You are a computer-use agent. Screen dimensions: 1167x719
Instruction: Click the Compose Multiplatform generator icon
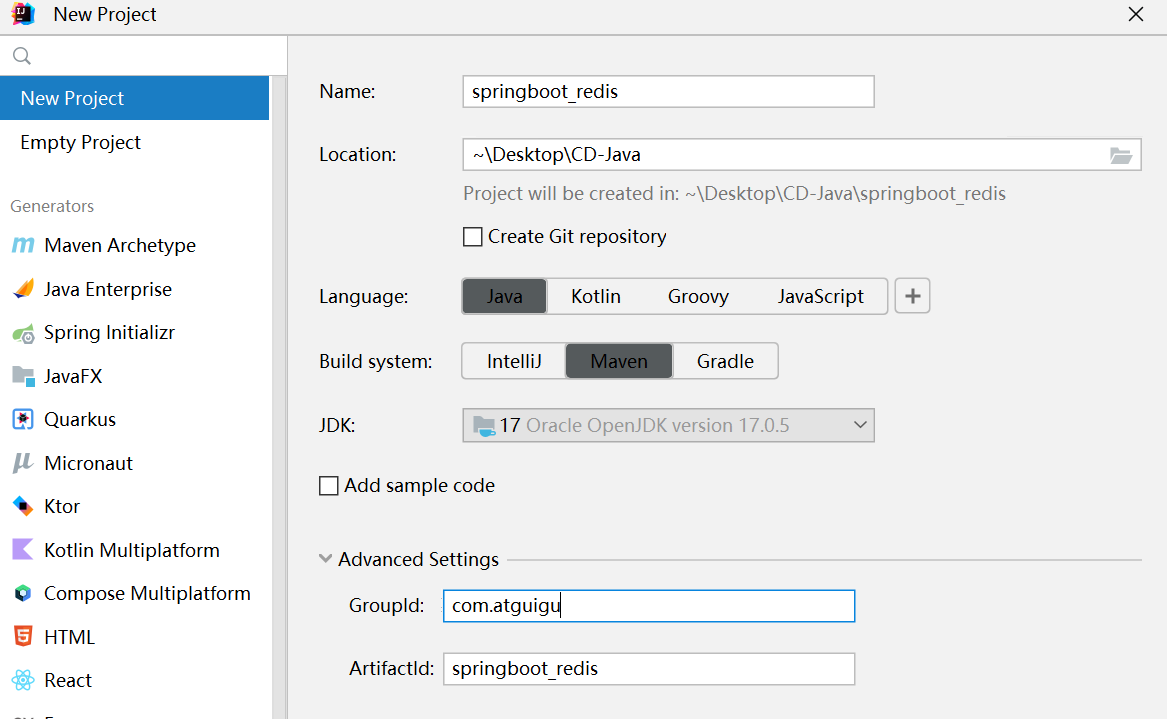(x=23, y=593)
